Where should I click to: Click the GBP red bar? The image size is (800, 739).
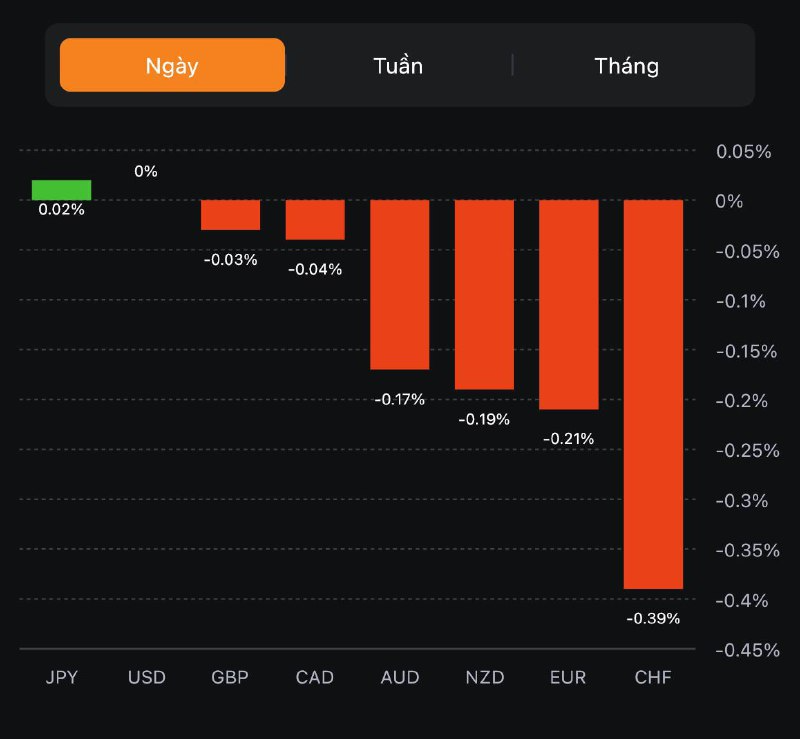point(230,215)
